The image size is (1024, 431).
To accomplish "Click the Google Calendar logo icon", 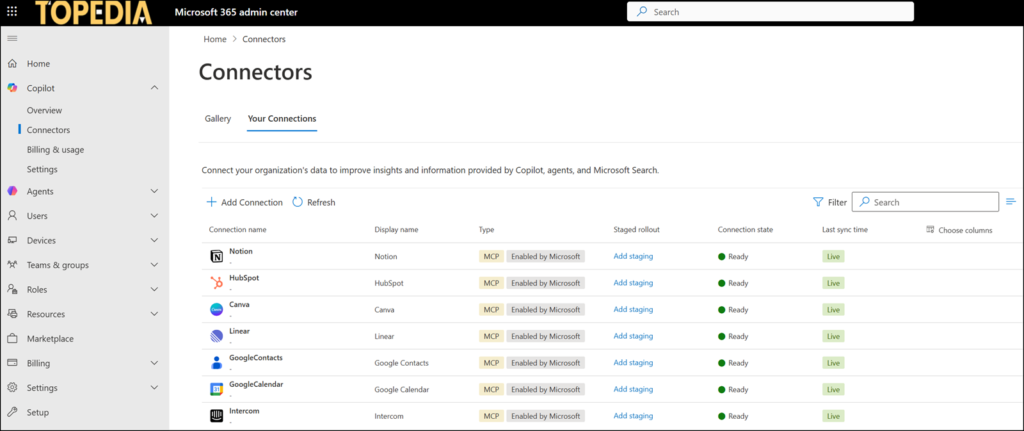I will click(216, 389).
